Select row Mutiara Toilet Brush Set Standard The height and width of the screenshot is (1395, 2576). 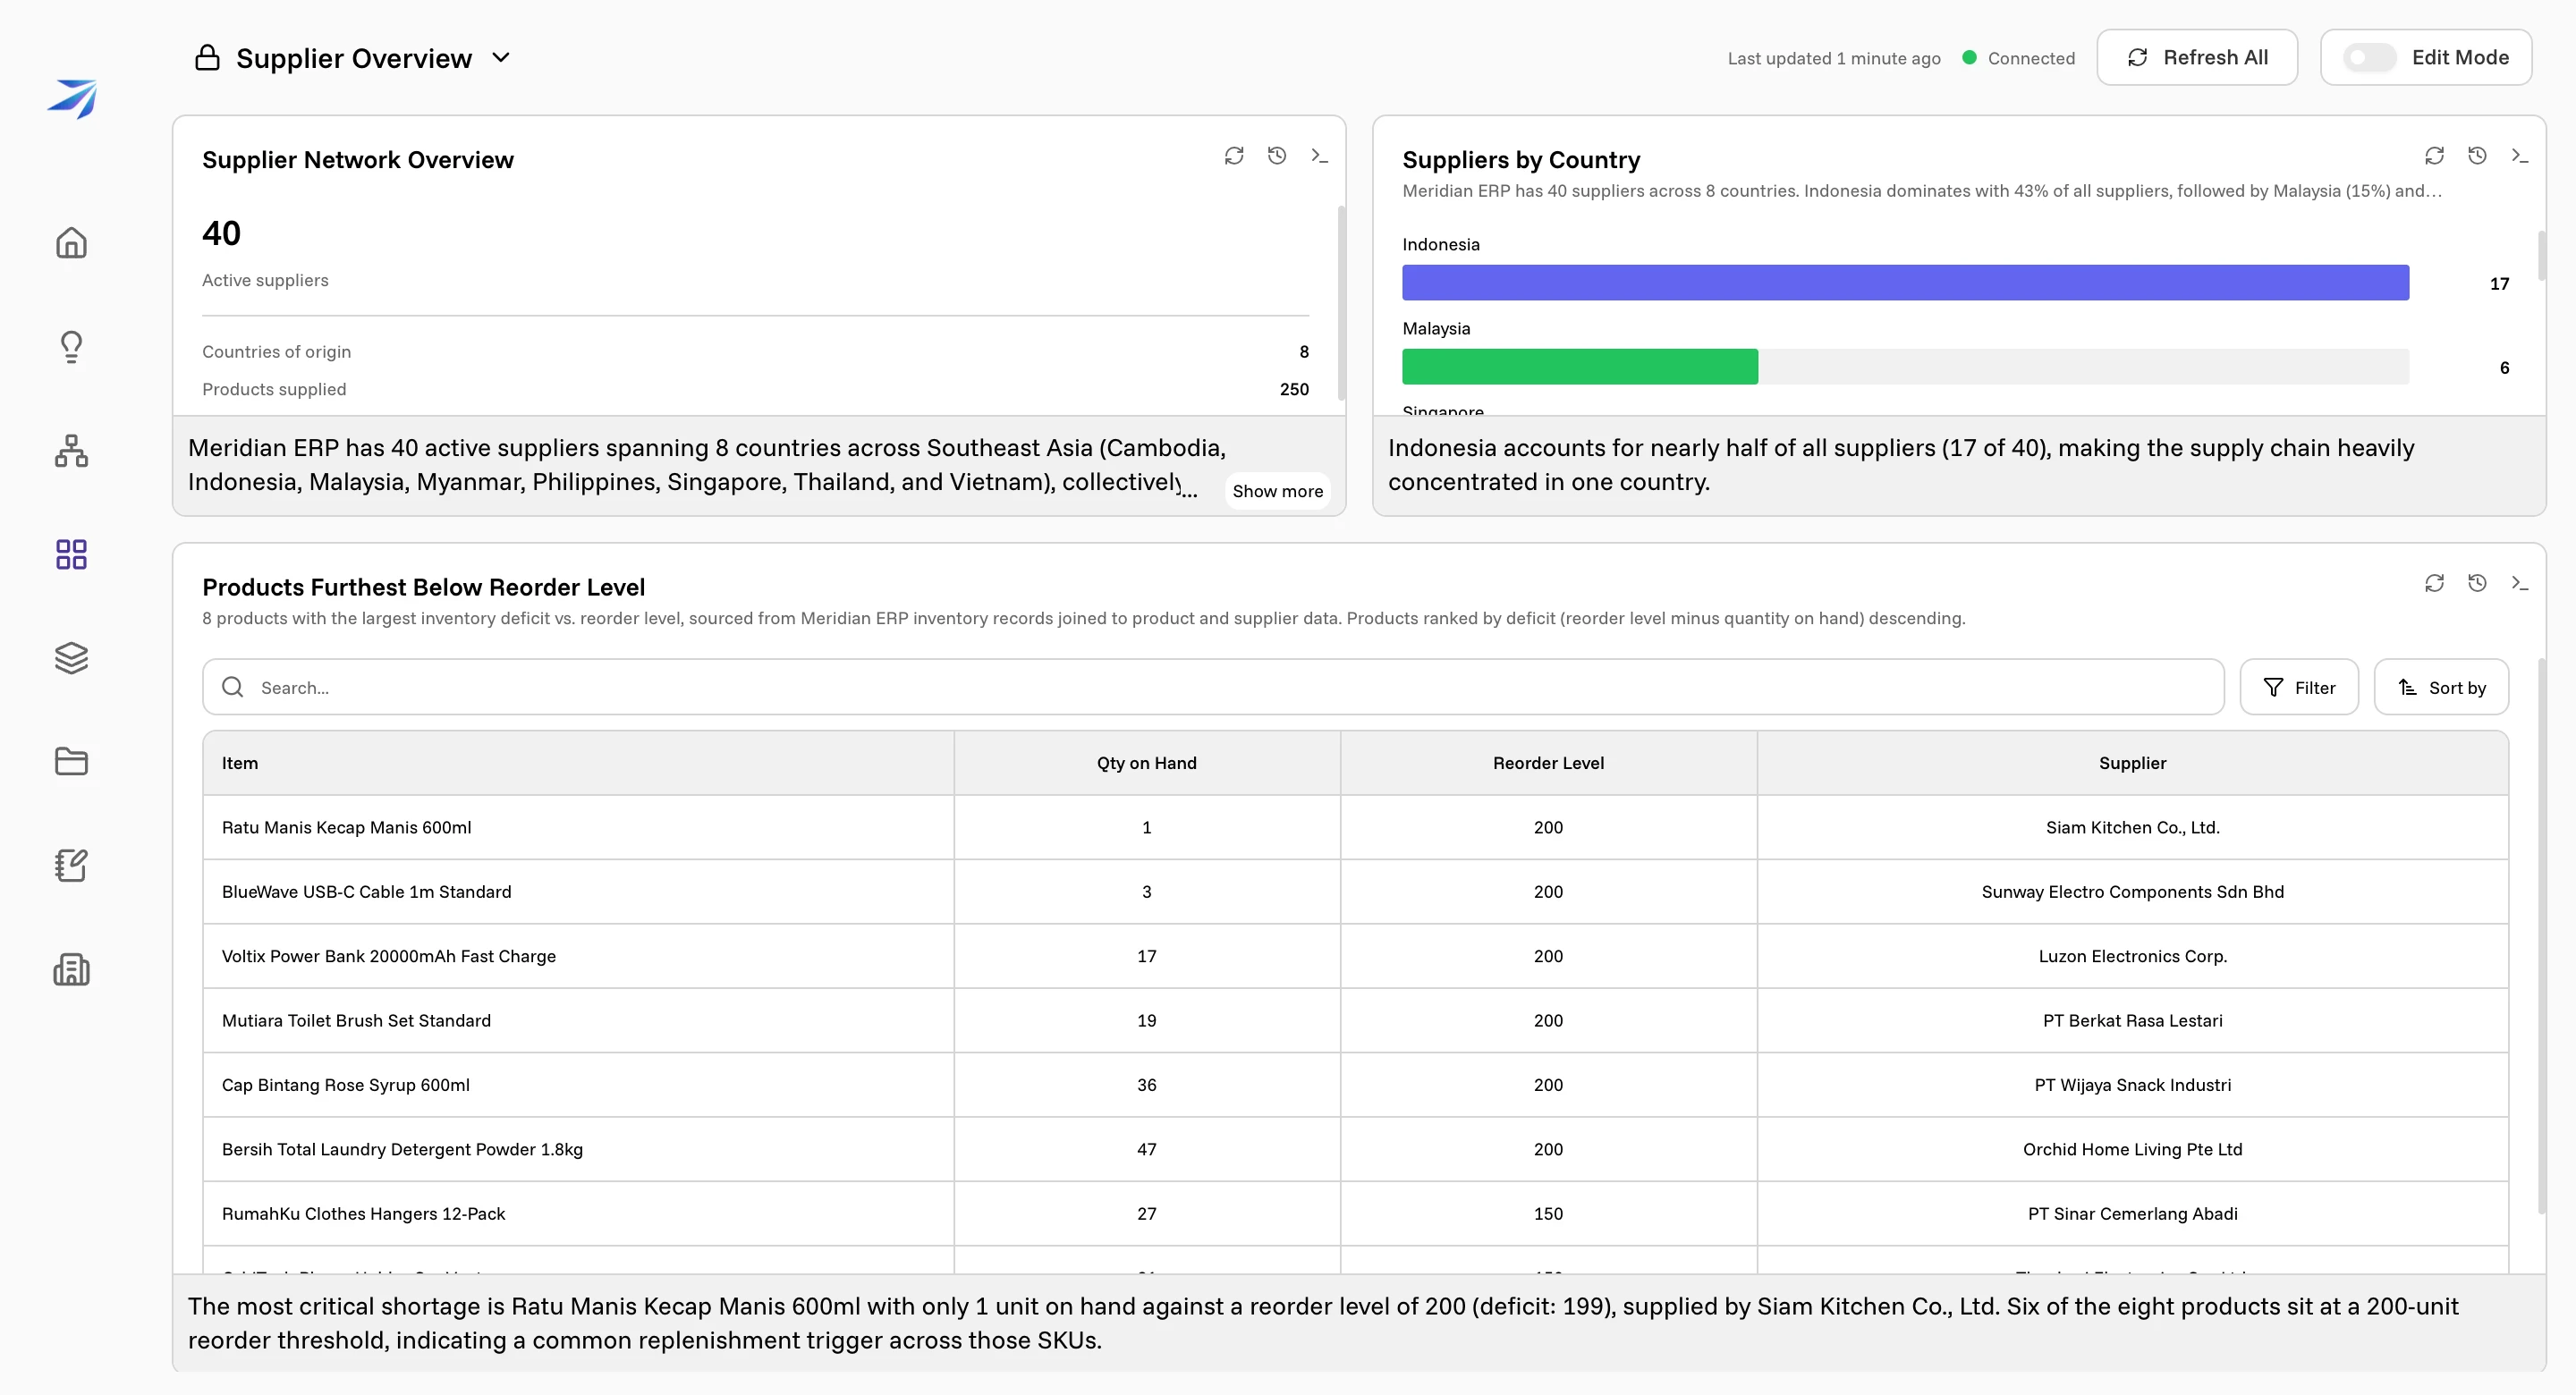pos(1355,1021)
